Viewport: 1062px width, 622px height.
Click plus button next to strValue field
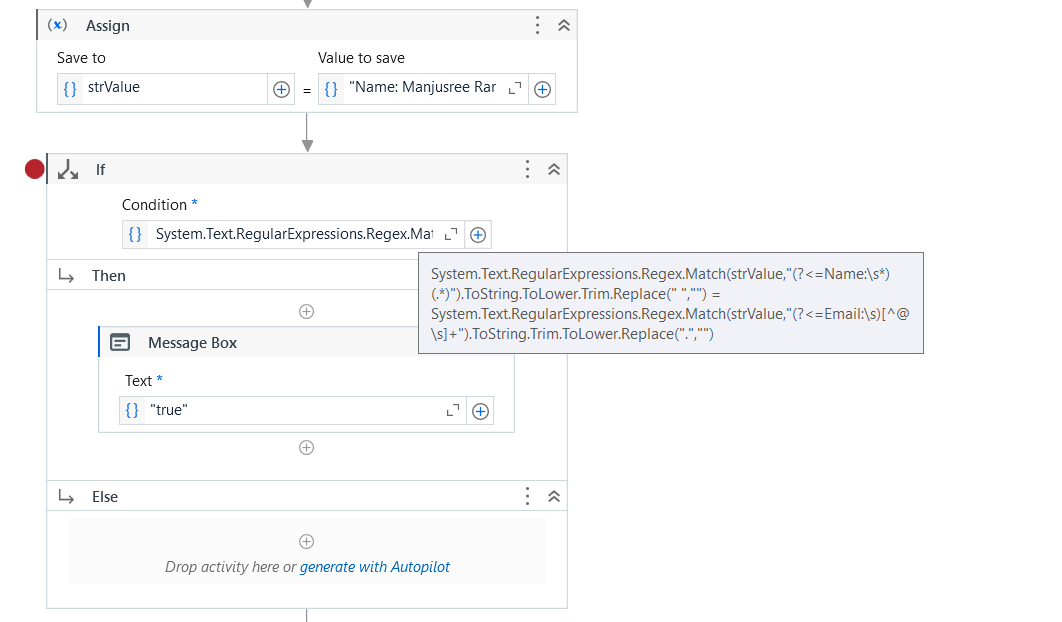(x=281, y=89)
